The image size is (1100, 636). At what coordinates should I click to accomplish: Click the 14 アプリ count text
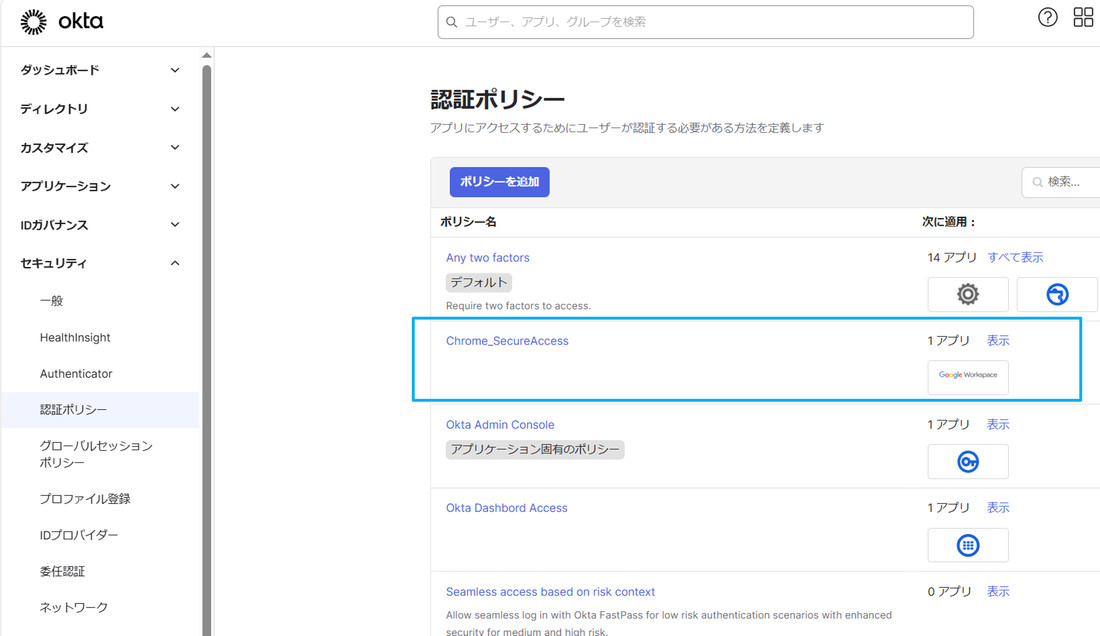point(952,257)
